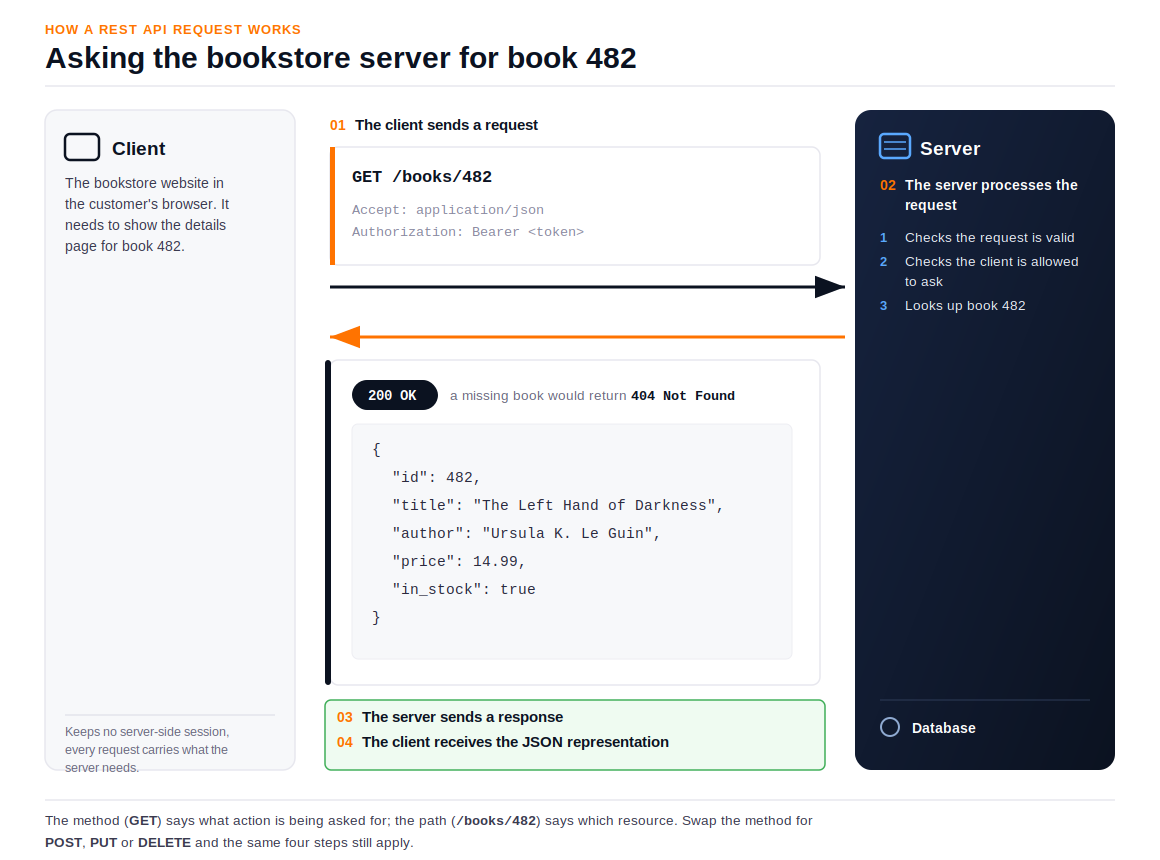This screenshot has width=1160, height=860.
Task: Click the "price": 14.99 line
Action: [459, 562]
